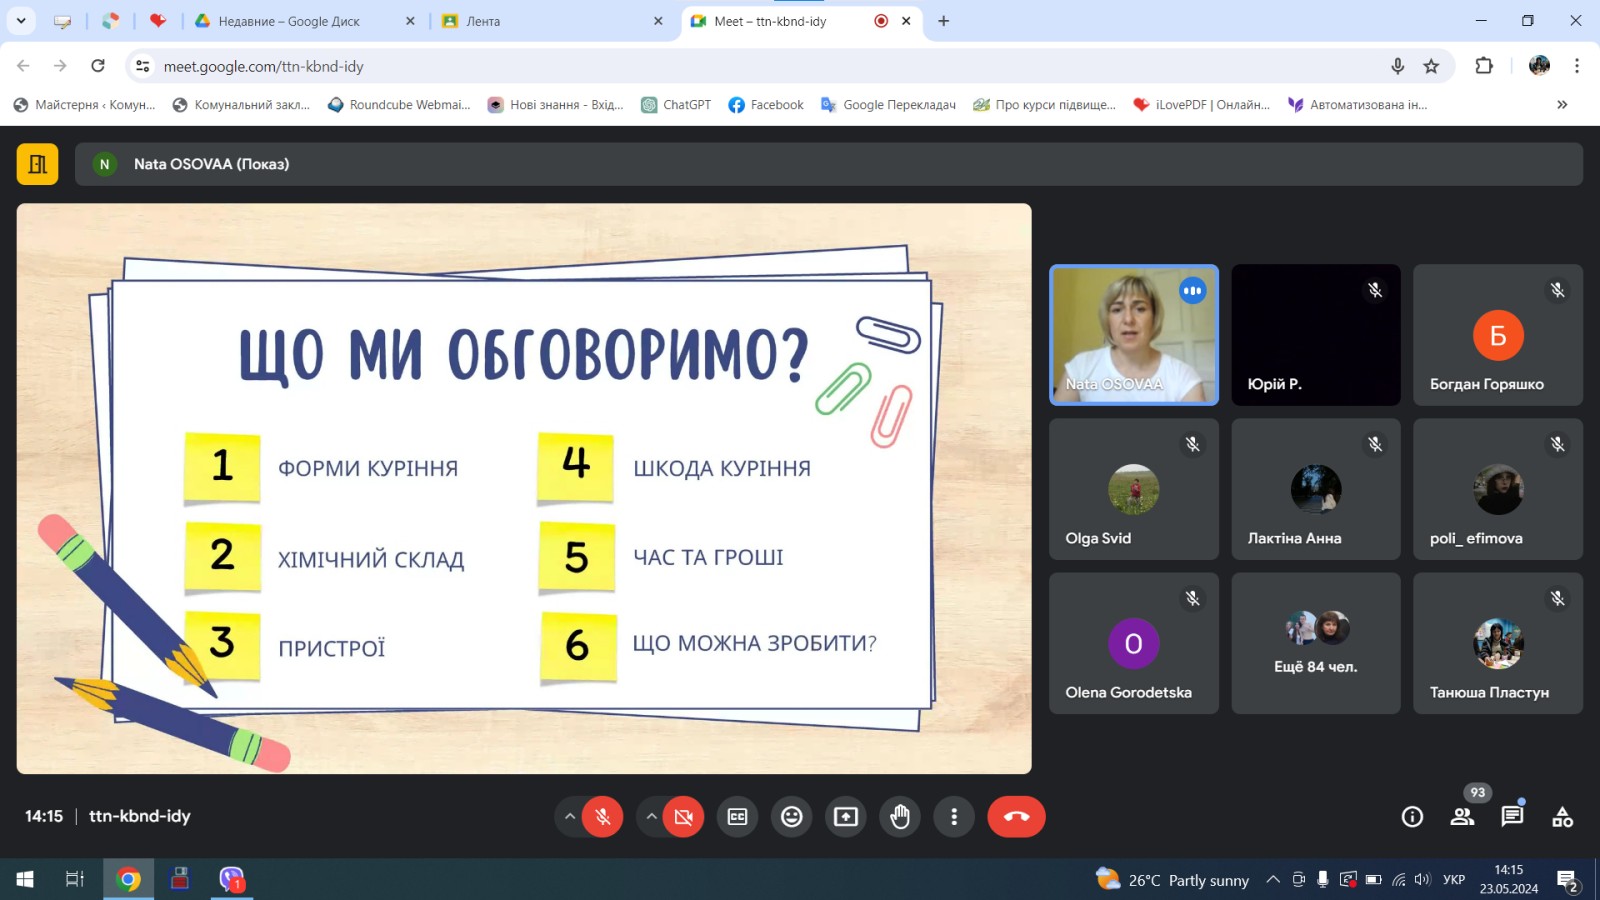Open Chrome from the Windows taskbar
Viewport: 1600px width, 900px height.
click(x=128, y=879)
